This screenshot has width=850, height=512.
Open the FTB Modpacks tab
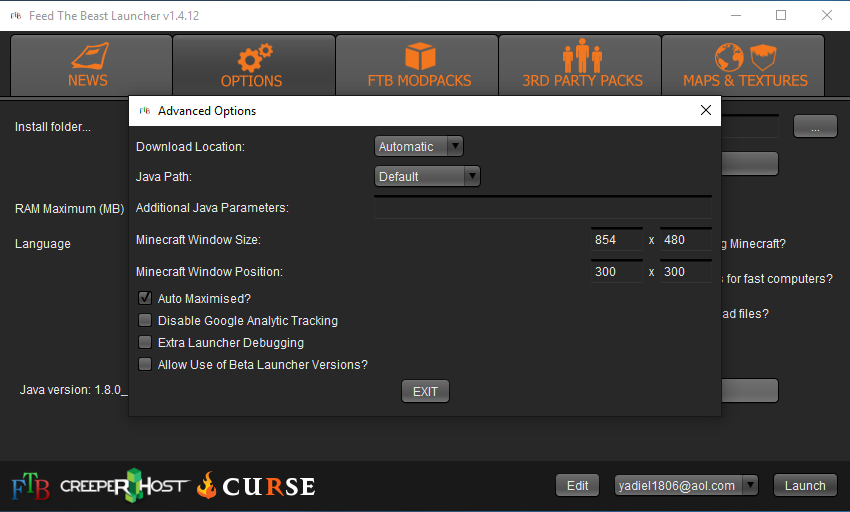(417, 66)
